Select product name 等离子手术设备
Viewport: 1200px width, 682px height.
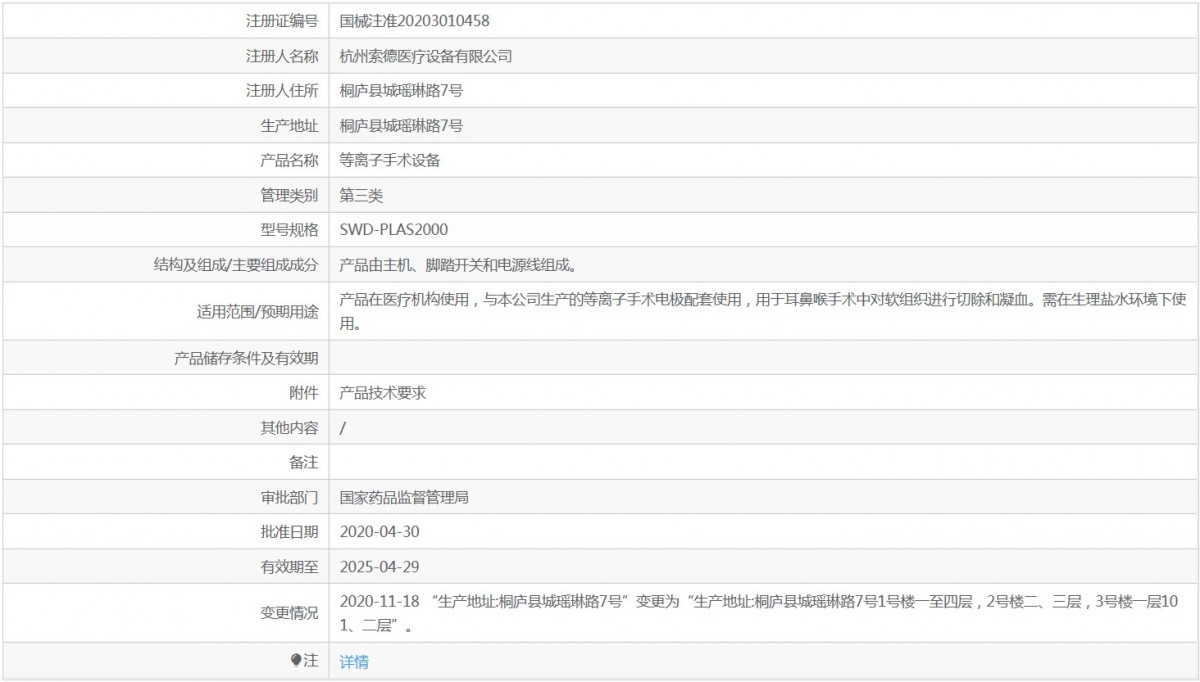coord(390,161)
